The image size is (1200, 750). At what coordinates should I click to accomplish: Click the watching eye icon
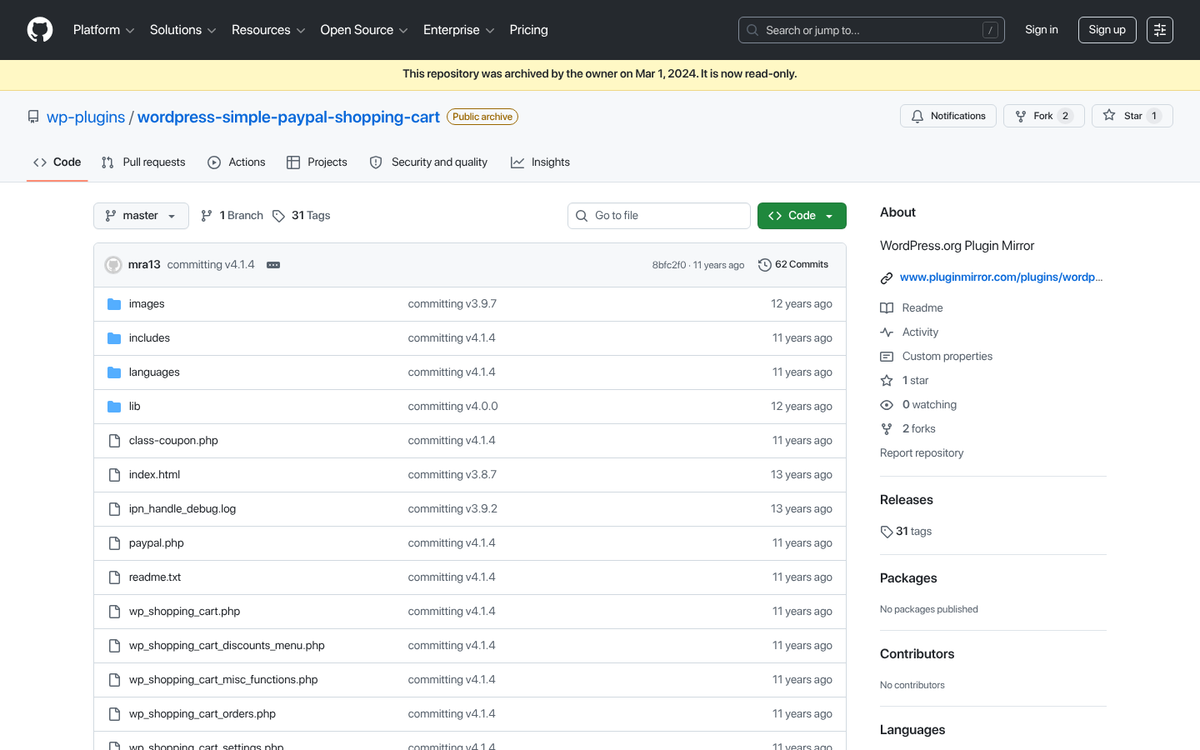[x=887, y=404]
